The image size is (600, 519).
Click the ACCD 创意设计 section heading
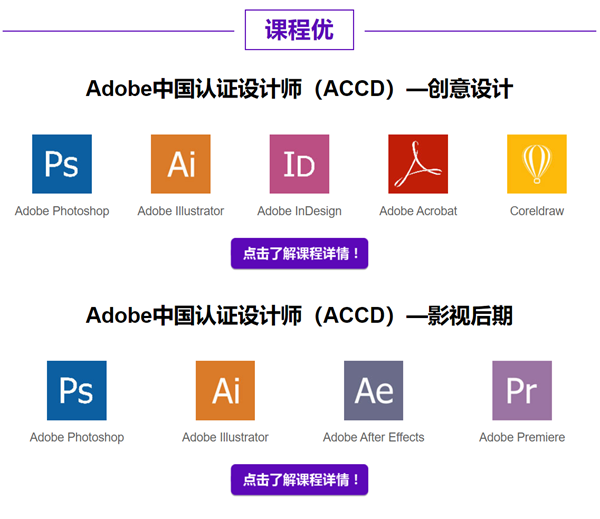point(299,89)
